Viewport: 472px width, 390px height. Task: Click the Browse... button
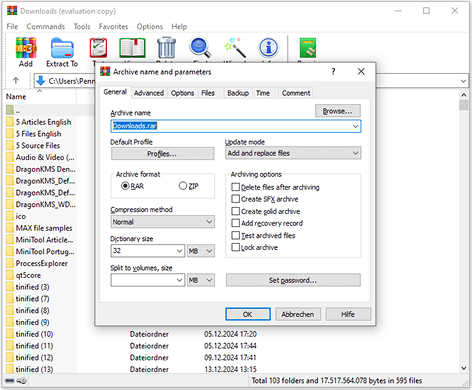coord(338,111)
